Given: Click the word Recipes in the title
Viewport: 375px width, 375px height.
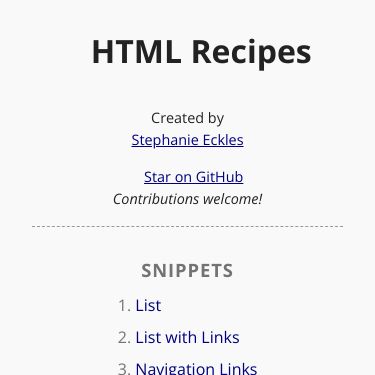Looking at the screenshot, I should 251,53.
